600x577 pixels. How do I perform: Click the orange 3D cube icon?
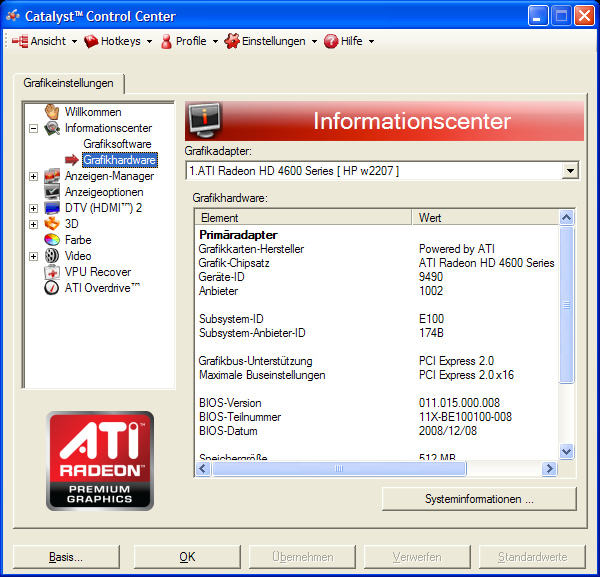coord(52,224)
